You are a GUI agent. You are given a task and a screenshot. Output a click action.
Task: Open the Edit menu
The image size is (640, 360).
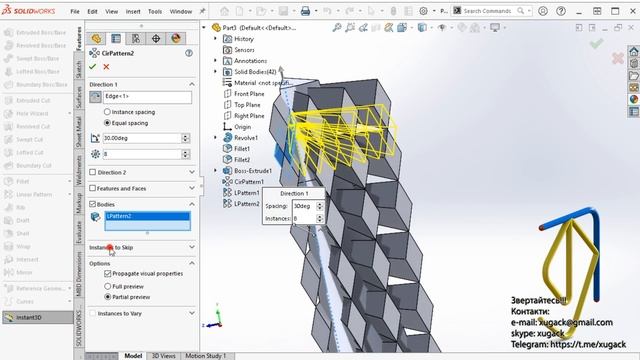tap(92, 11)
